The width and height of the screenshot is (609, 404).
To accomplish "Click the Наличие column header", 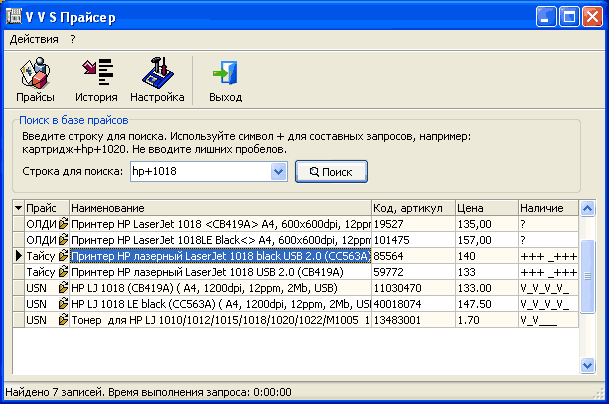I will click(546, 207).
